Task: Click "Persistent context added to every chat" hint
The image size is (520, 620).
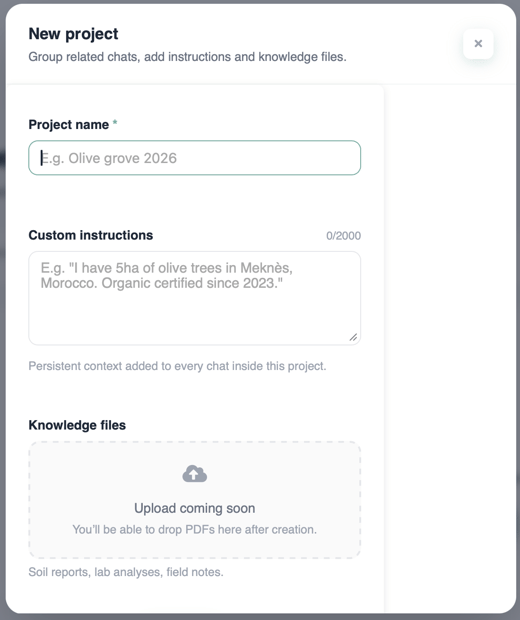Action: tap(177, 366)
